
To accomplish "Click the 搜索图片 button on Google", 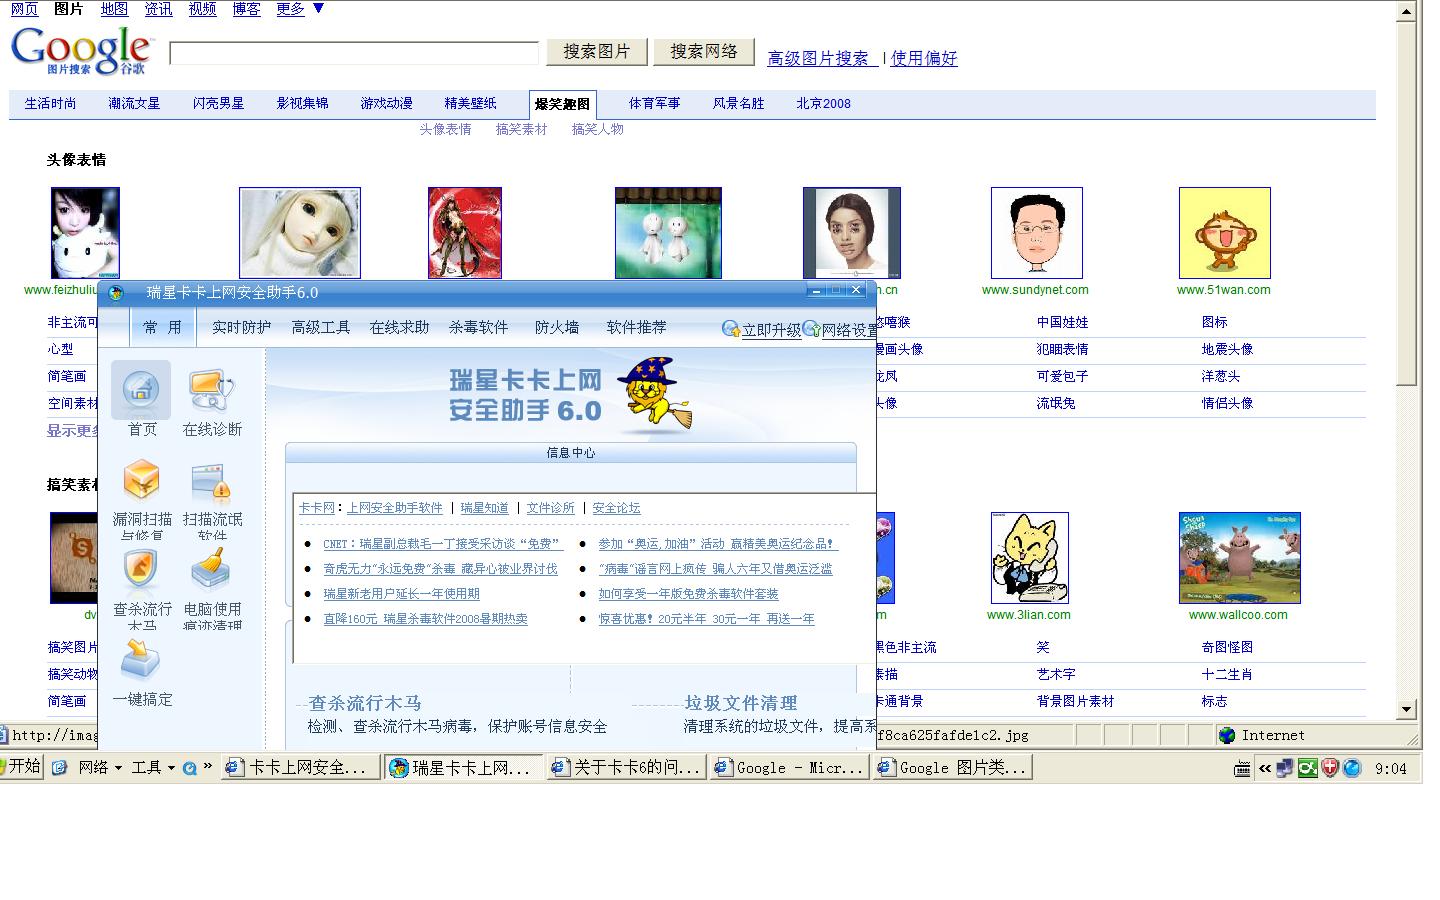I will 597,52.
